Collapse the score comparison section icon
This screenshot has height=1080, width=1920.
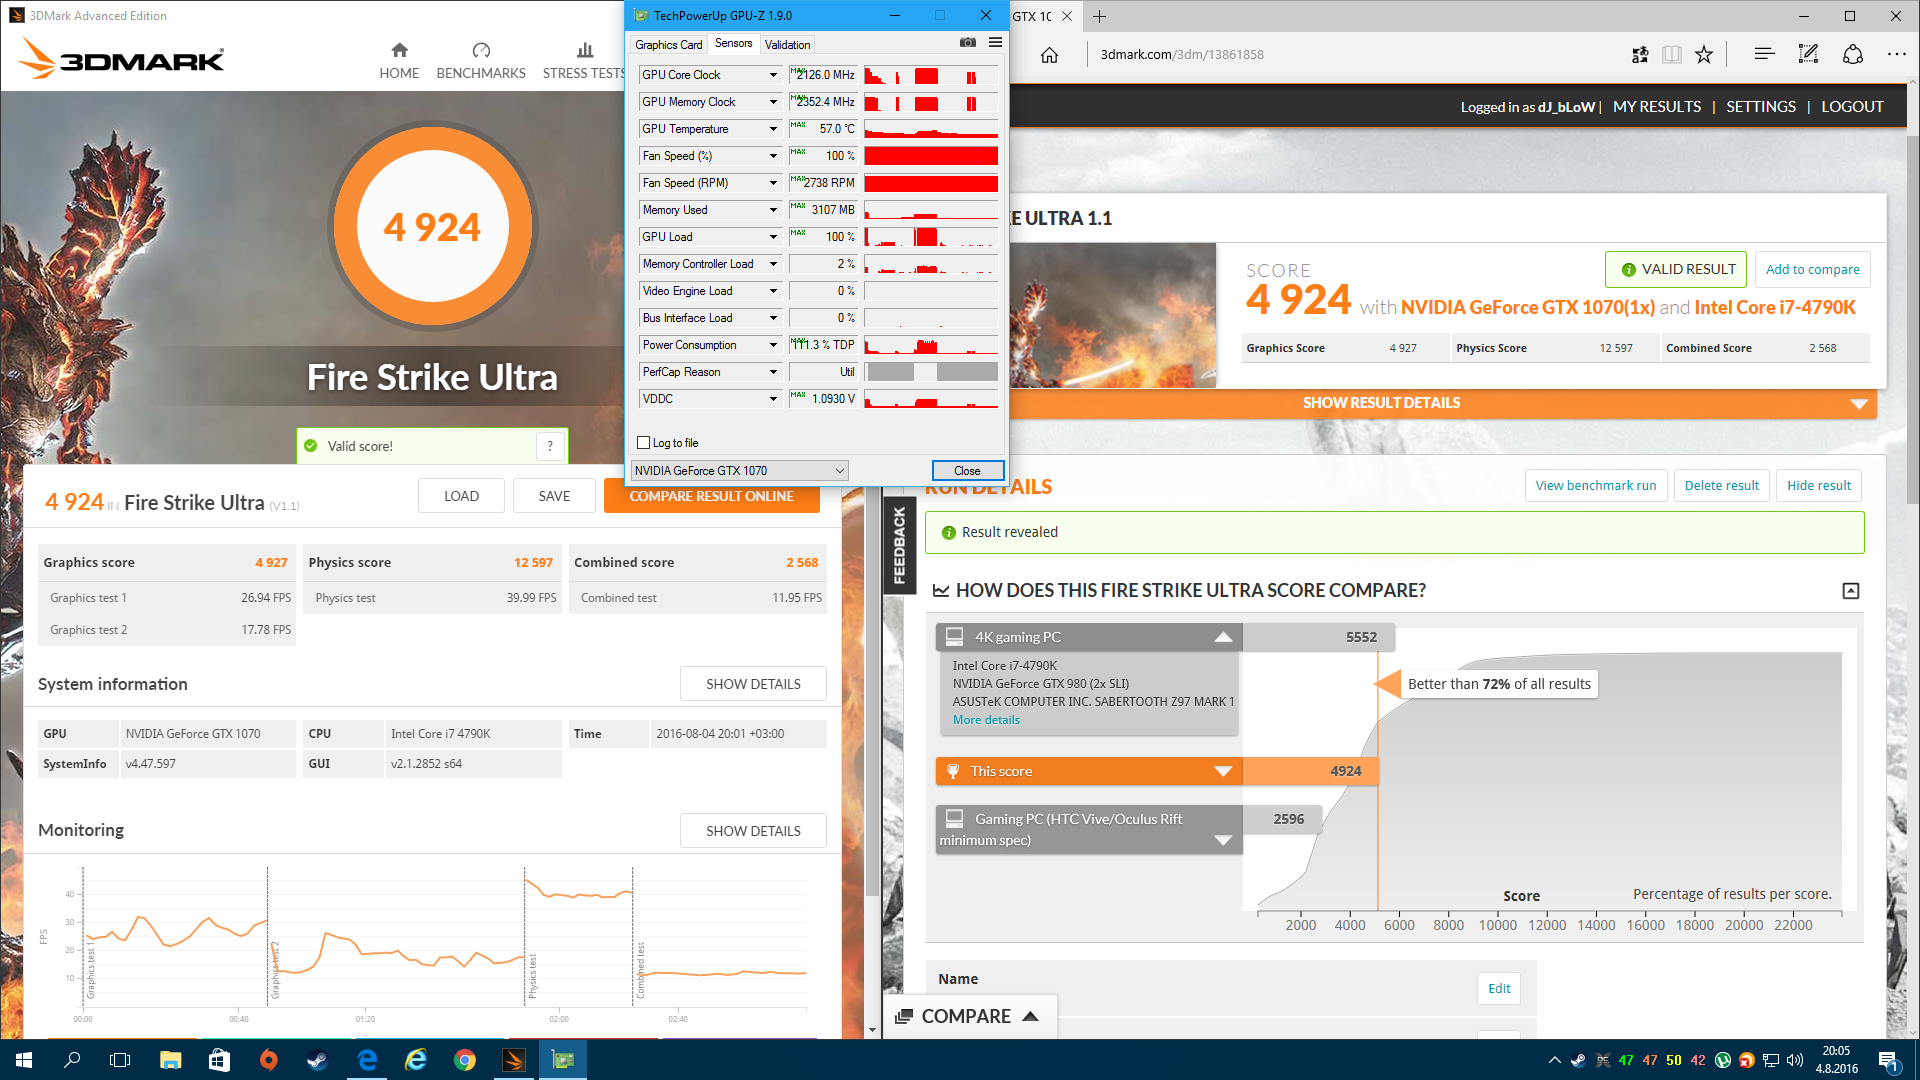(1851, 591)
